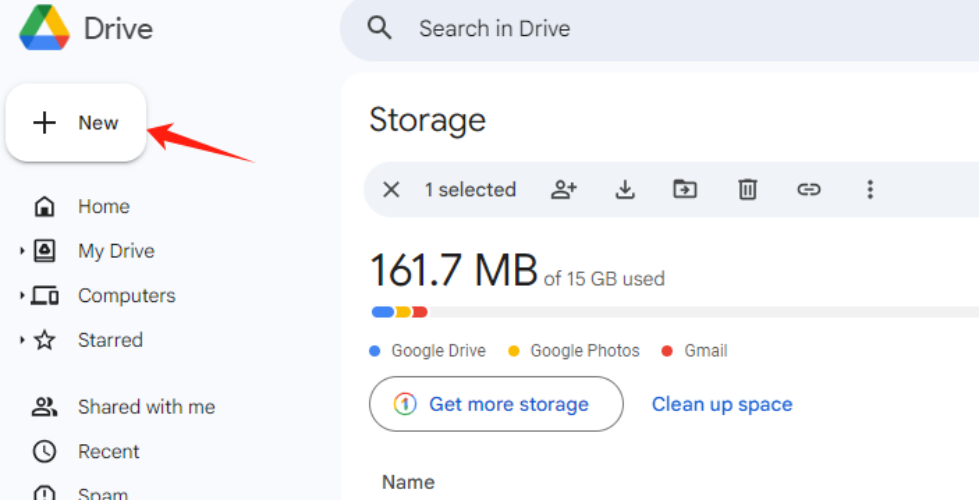The width and height of the screenshot is (979, 500).
Task: Click the New button
Action: [x=77, y=123]
